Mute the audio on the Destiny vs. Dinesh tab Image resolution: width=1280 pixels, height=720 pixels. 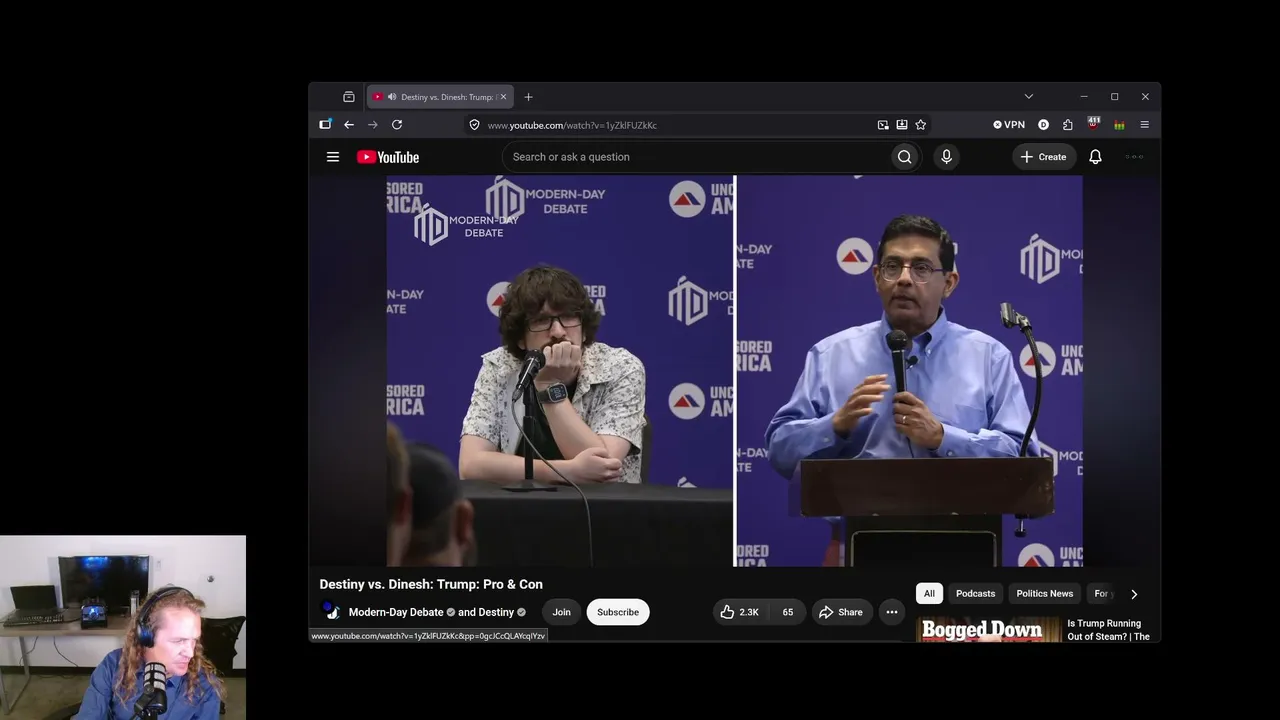coord(391,97)
